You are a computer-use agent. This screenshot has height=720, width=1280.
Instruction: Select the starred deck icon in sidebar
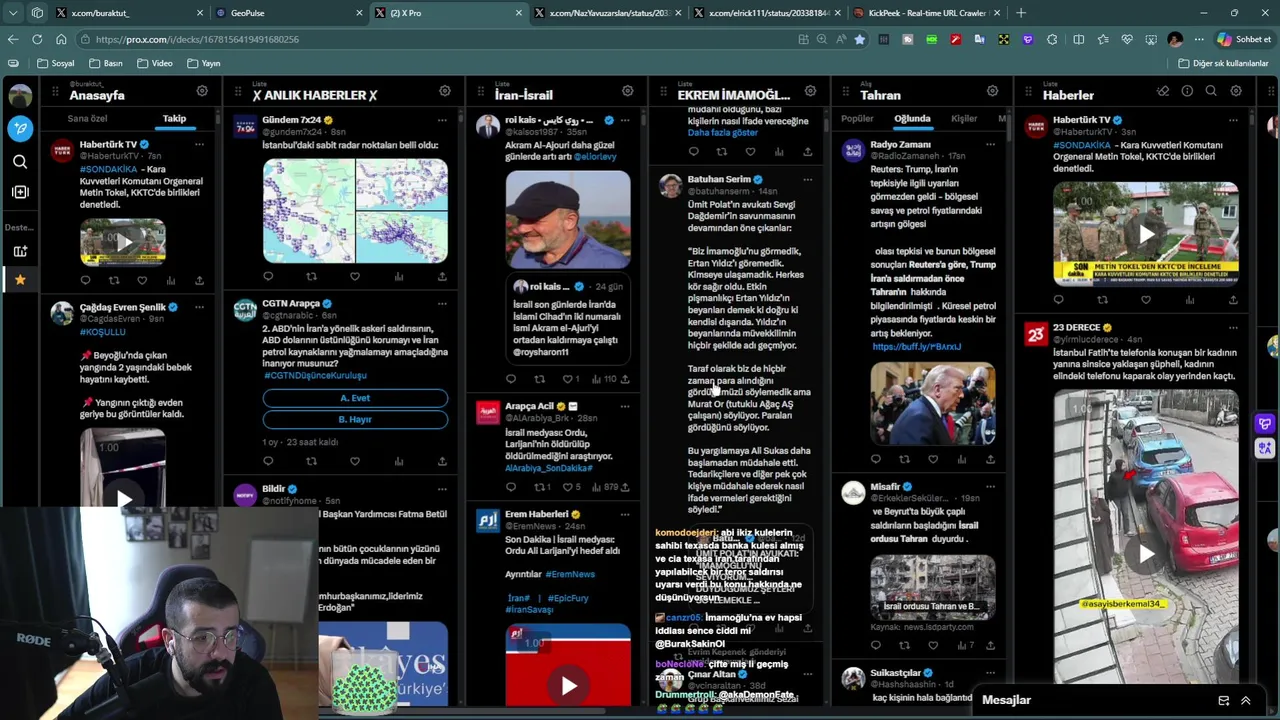[20, 280]
